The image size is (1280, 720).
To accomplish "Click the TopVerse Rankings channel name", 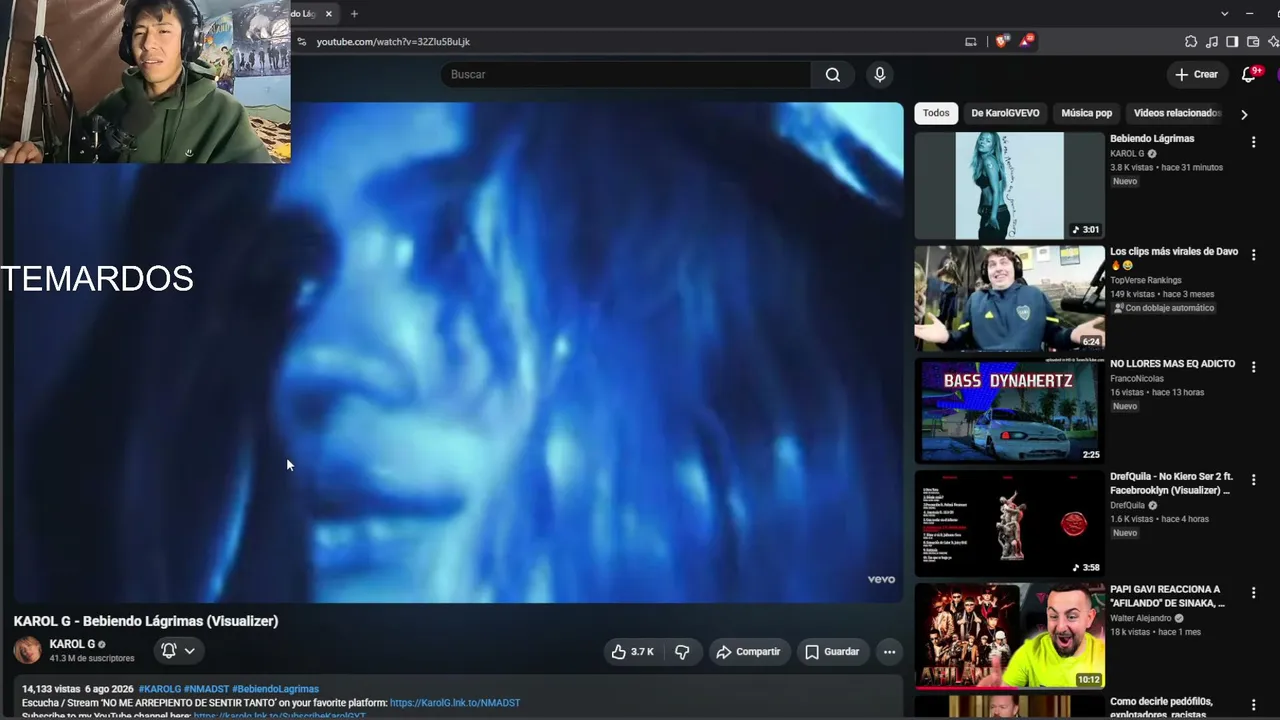I will [x=1146, y=280].
